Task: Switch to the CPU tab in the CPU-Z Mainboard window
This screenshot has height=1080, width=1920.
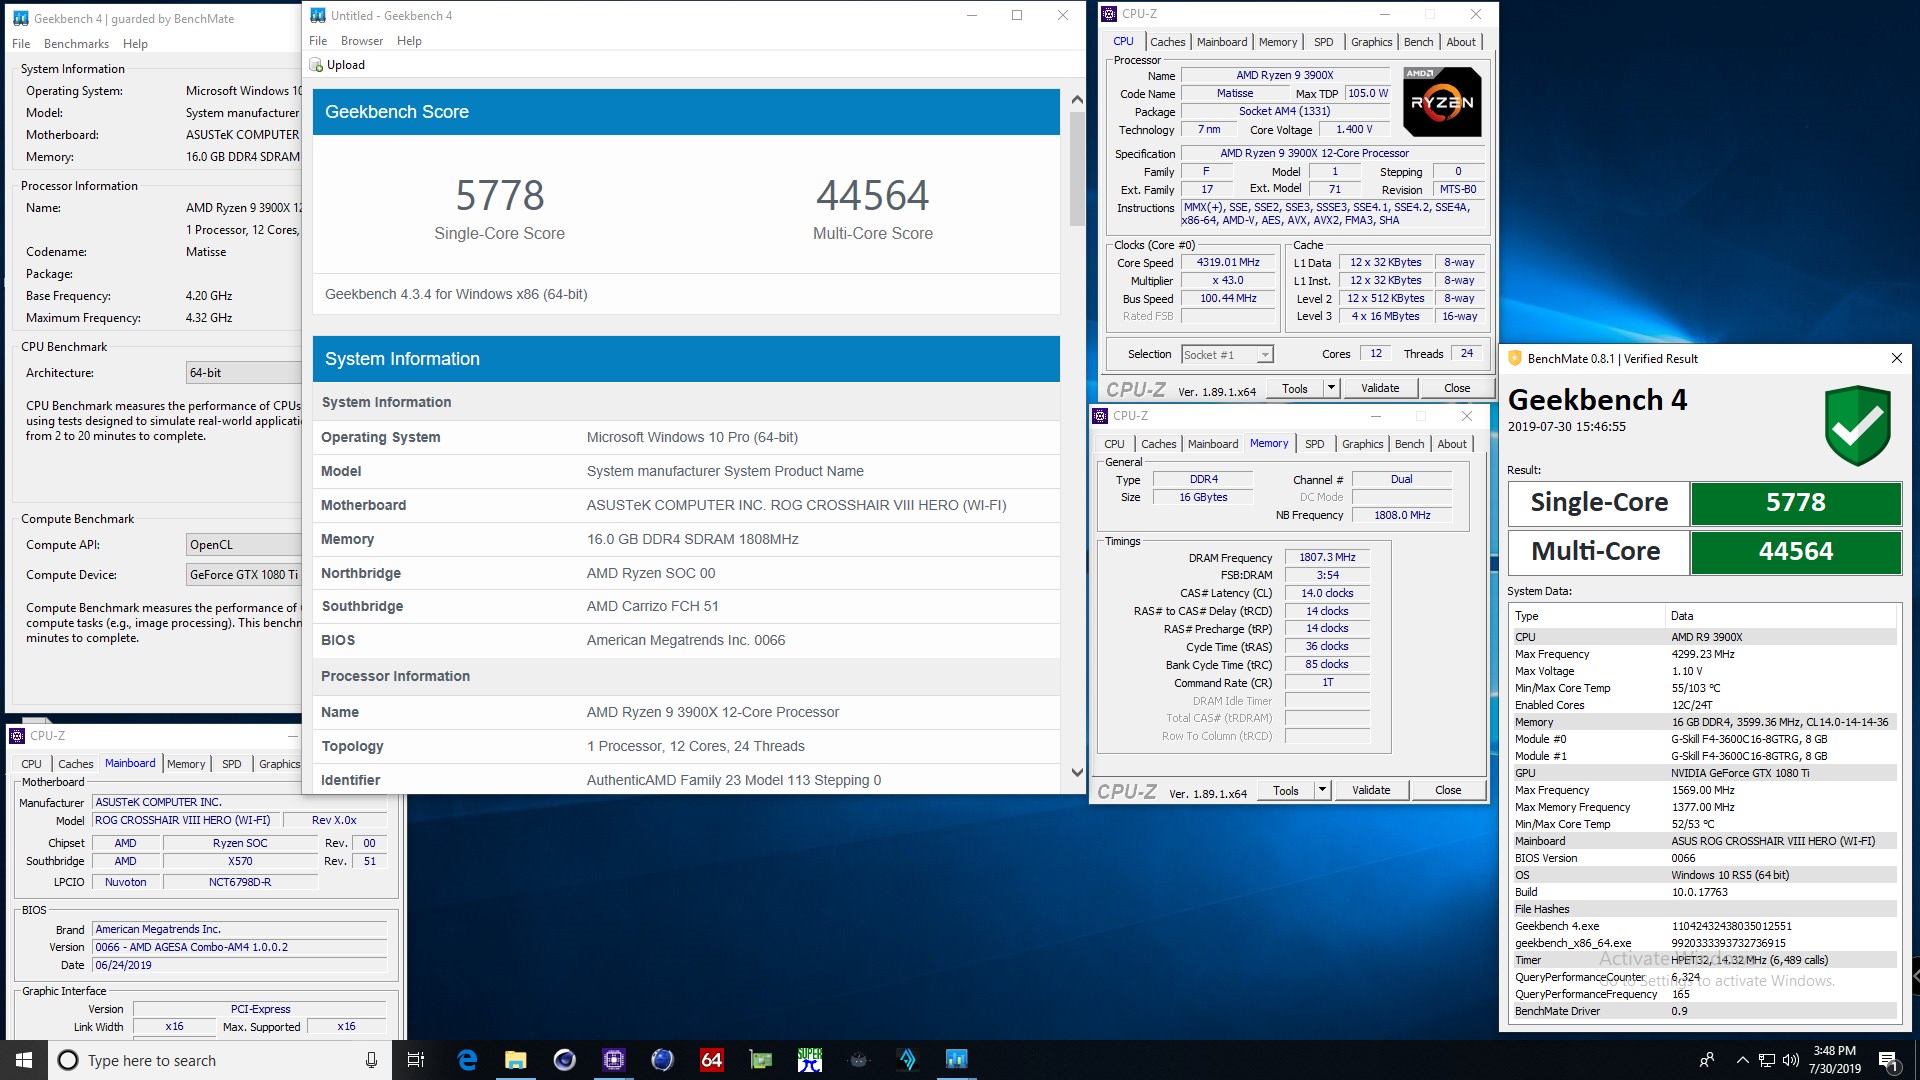Action: tap(32, 764)
